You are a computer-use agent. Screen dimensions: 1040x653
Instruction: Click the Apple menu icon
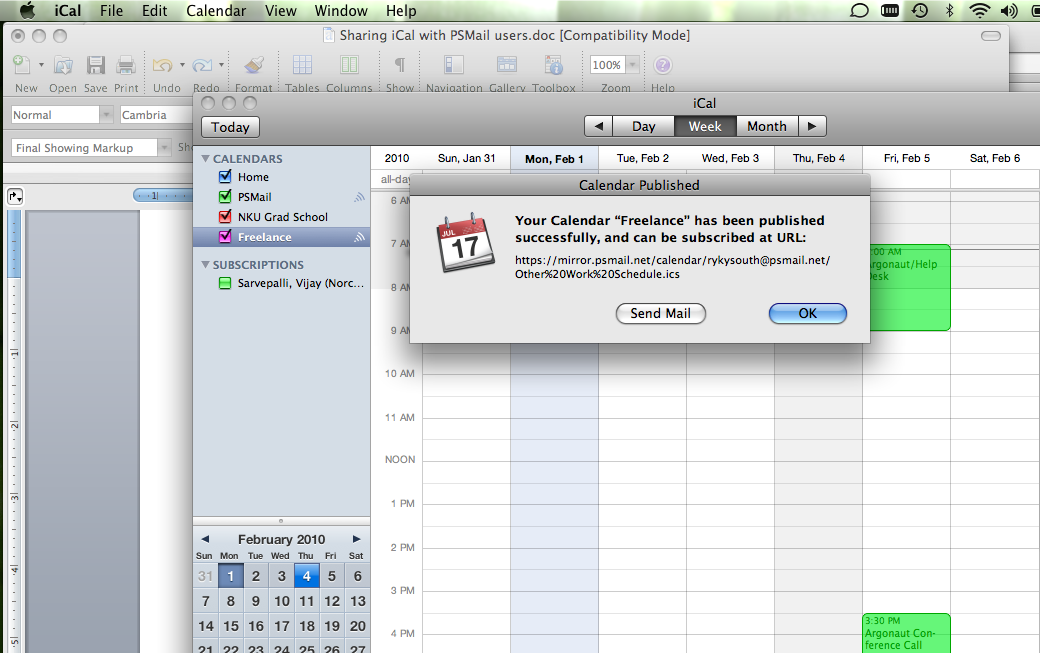pyautogui.click(x=27, y=11)
